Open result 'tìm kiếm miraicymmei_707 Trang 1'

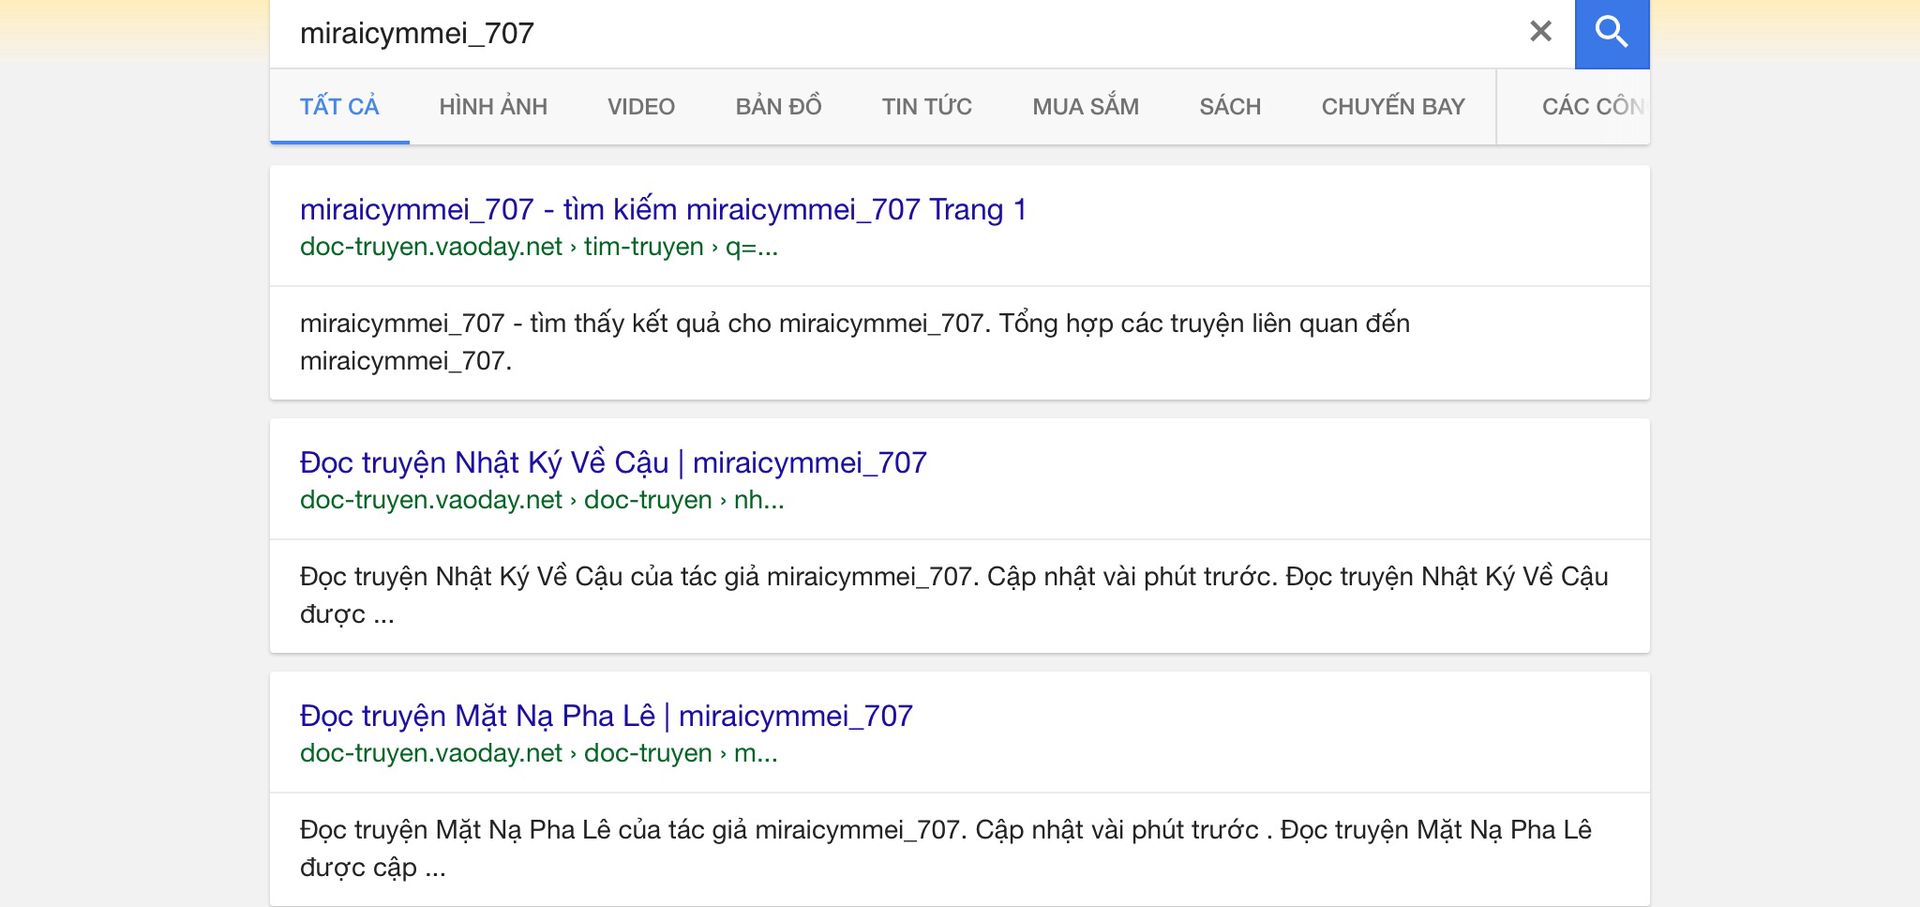click(x=663, y=209)
